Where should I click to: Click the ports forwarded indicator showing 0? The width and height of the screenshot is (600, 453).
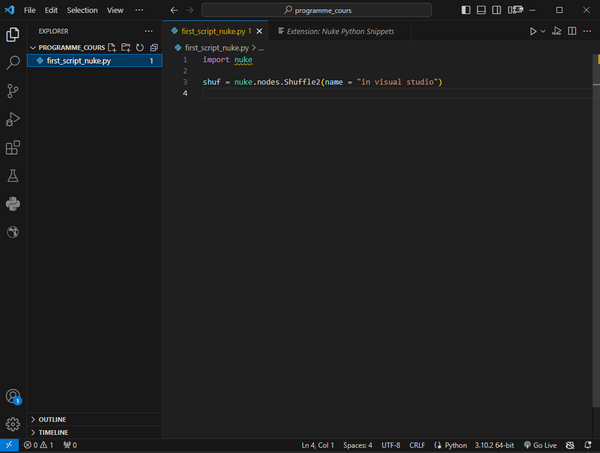[70, 445]
